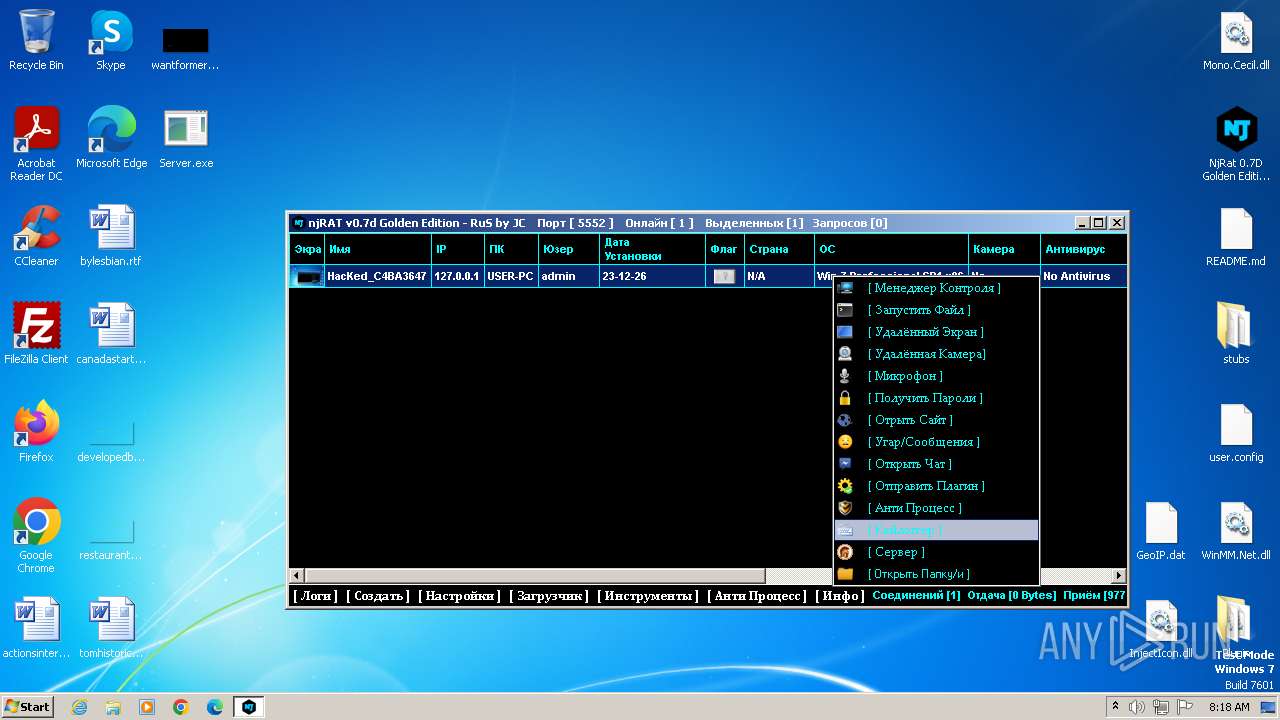
Task: Click the microphone icon in the context menu
Action: click(845, 376)
